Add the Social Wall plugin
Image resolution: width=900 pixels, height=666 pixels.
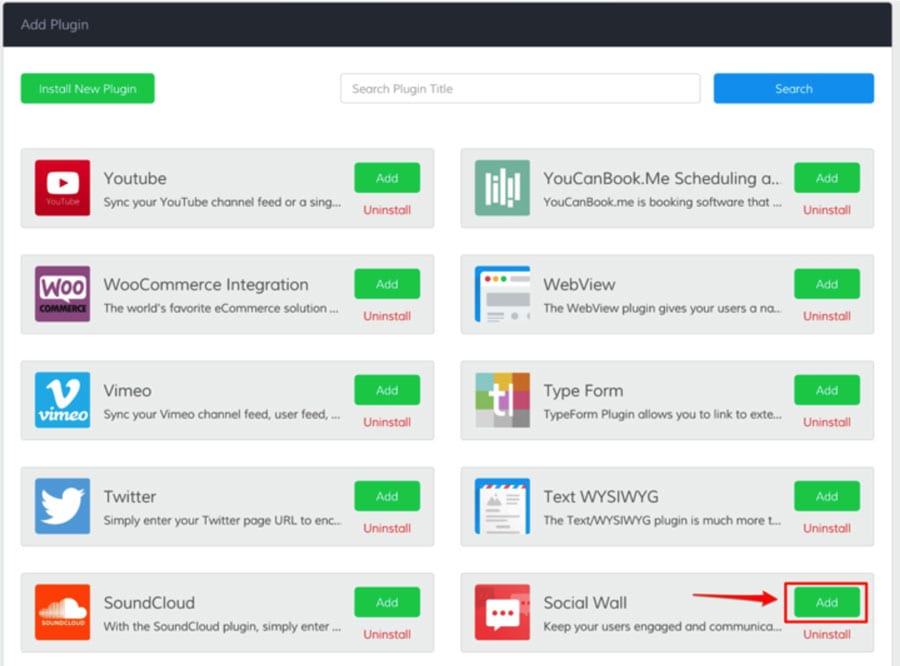(x=827, y=602)
